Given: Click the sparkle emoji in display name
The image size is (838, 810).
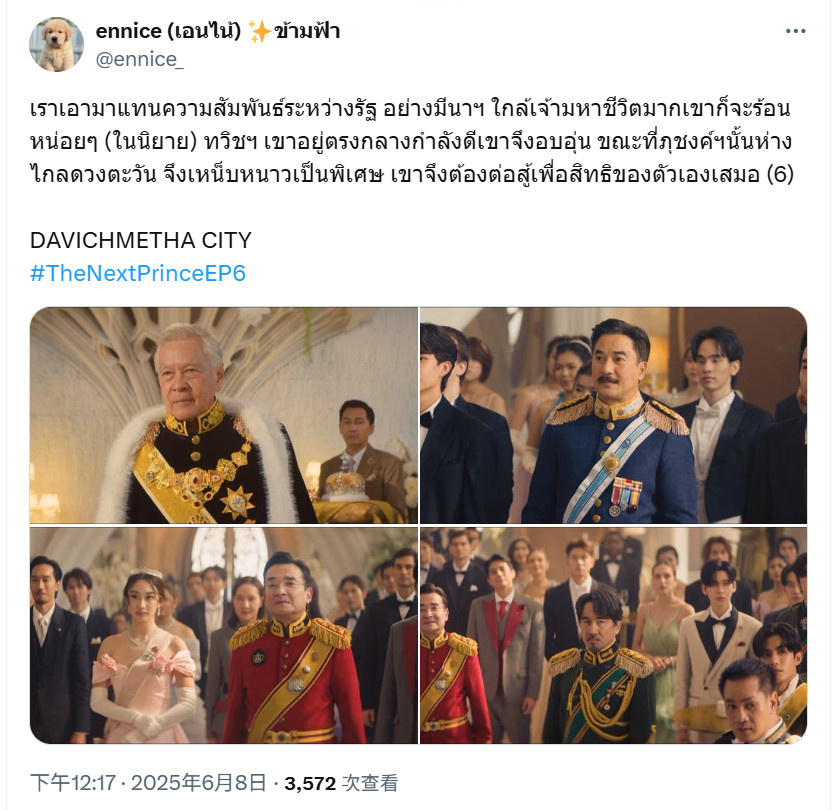Looking at the screenshot, I should pos(260,32).
